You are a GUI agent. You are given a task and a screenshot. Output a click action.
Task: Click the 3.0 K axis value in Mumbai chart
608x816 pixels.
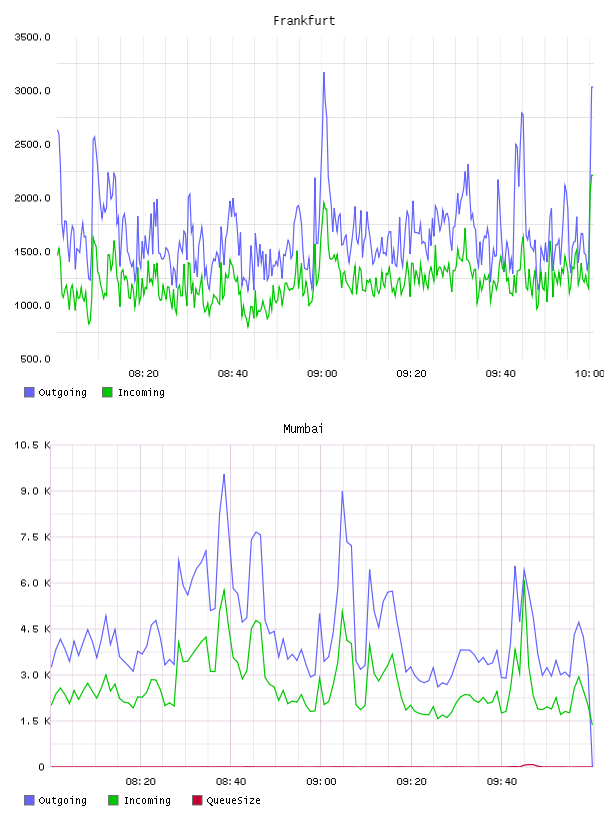pos(35,675)
